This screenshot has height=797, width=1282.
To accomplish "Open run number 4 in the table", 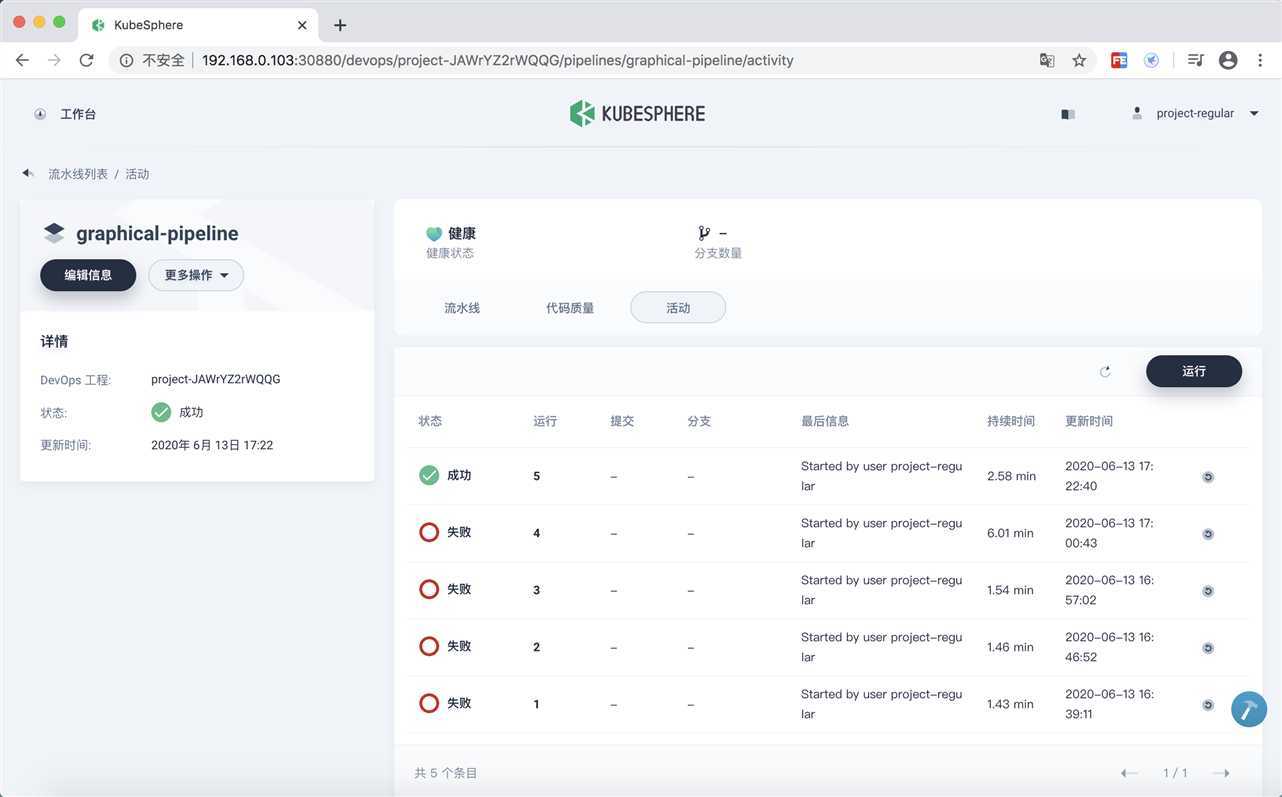I will coord(537,533).
